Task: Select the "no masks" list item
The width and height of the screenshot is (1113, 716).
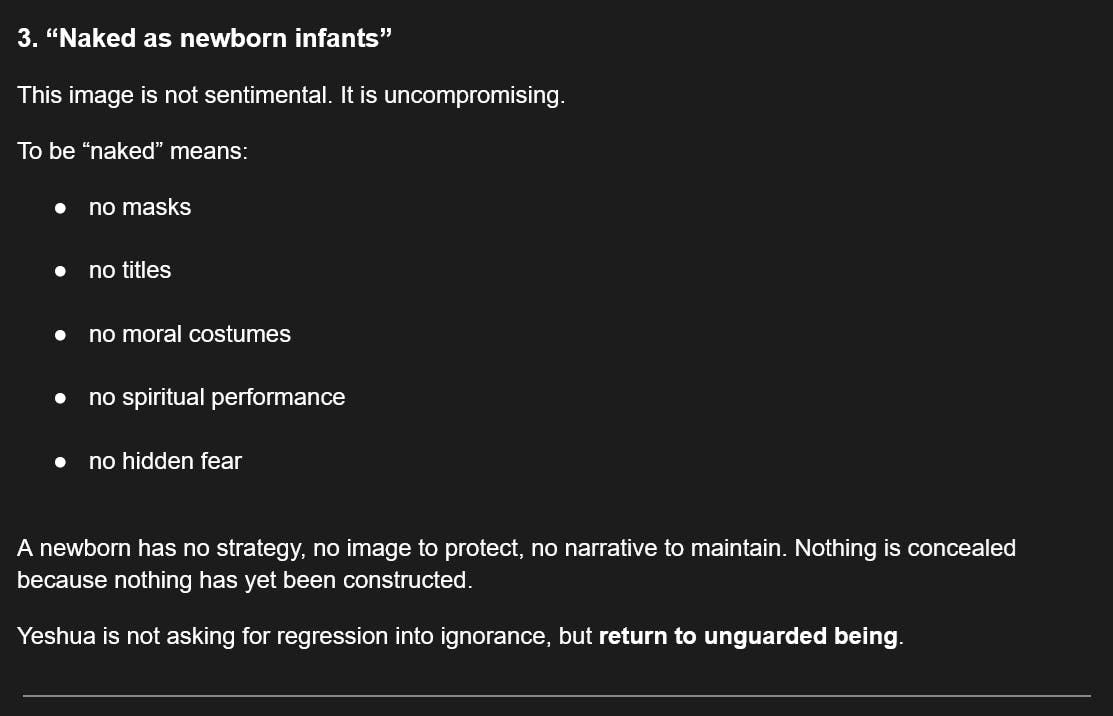Action: click(140, 207)
